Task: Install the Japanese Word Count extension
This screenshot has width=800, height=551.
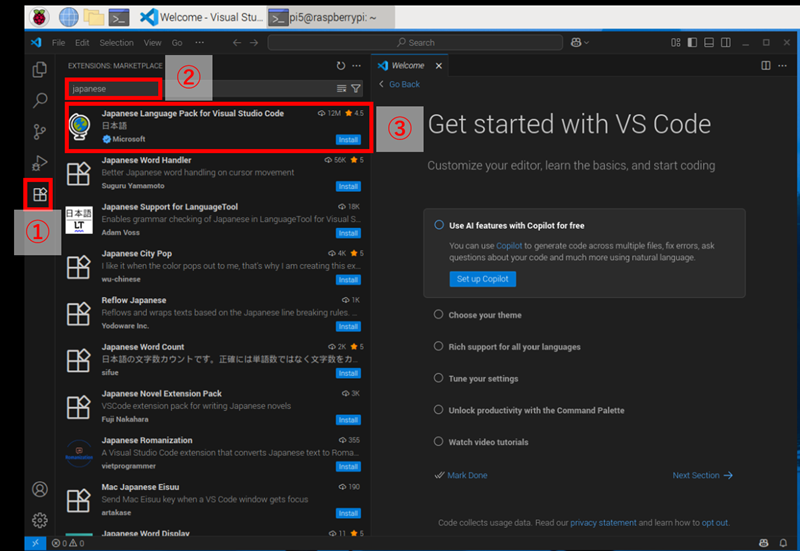Action: 348,373
